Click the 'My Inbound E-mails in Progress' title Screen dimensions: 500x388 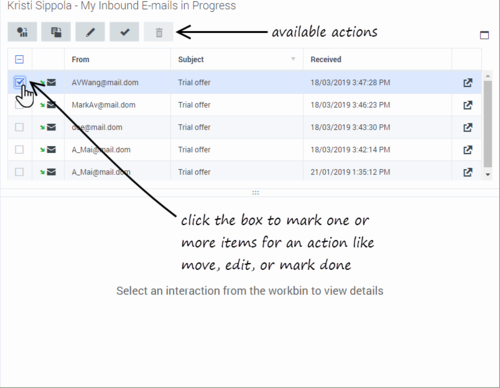[x=158, y=6]
